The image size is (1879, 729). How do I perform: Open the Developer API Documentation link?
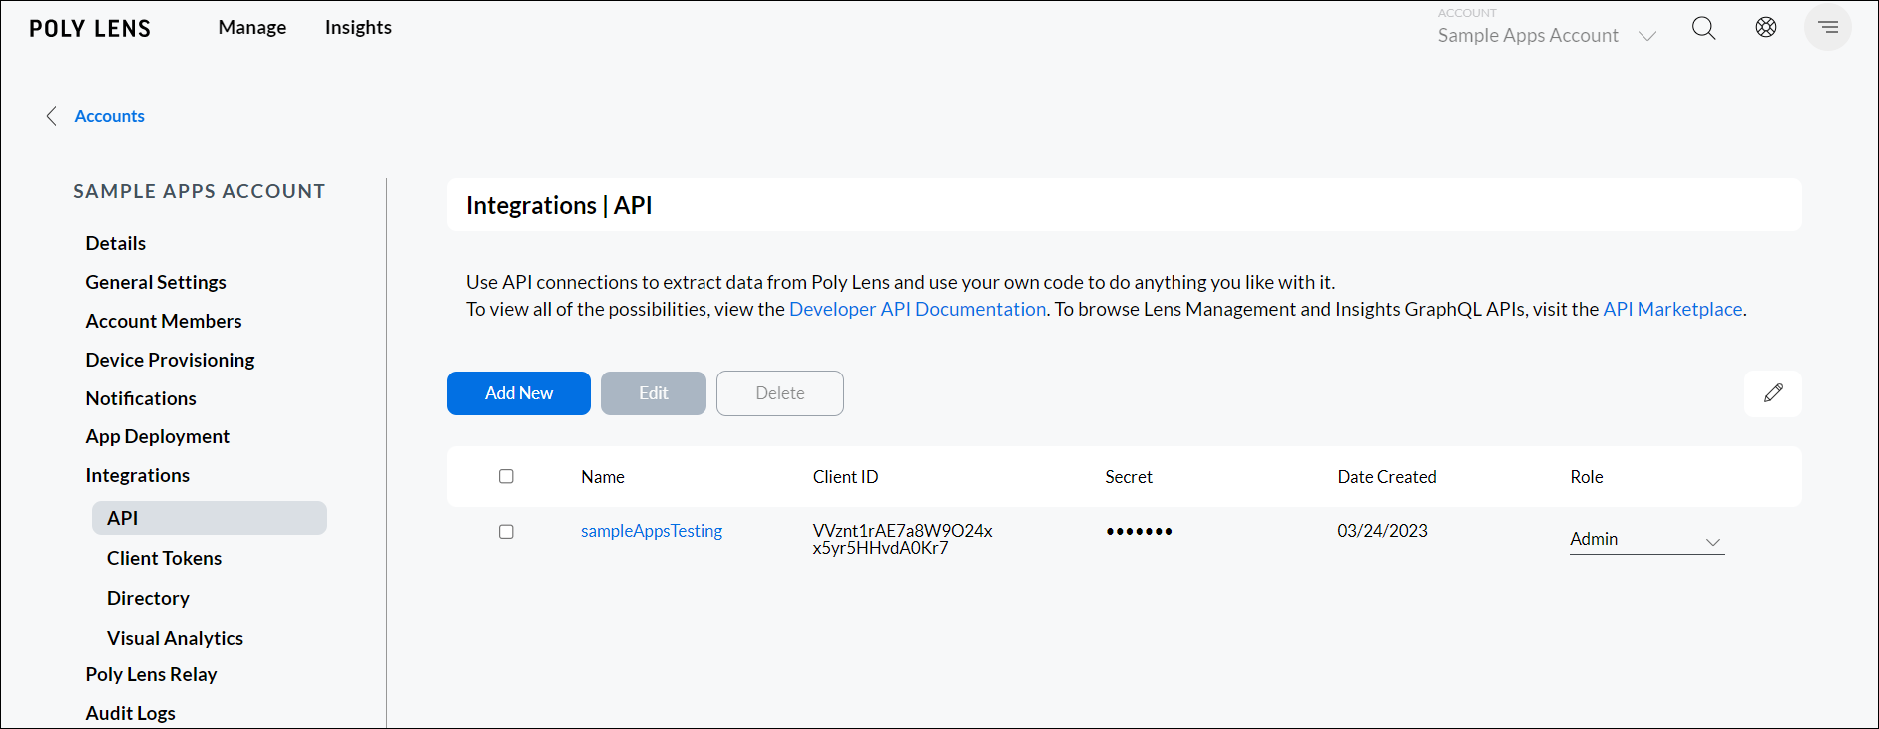(x=918, y=309)
